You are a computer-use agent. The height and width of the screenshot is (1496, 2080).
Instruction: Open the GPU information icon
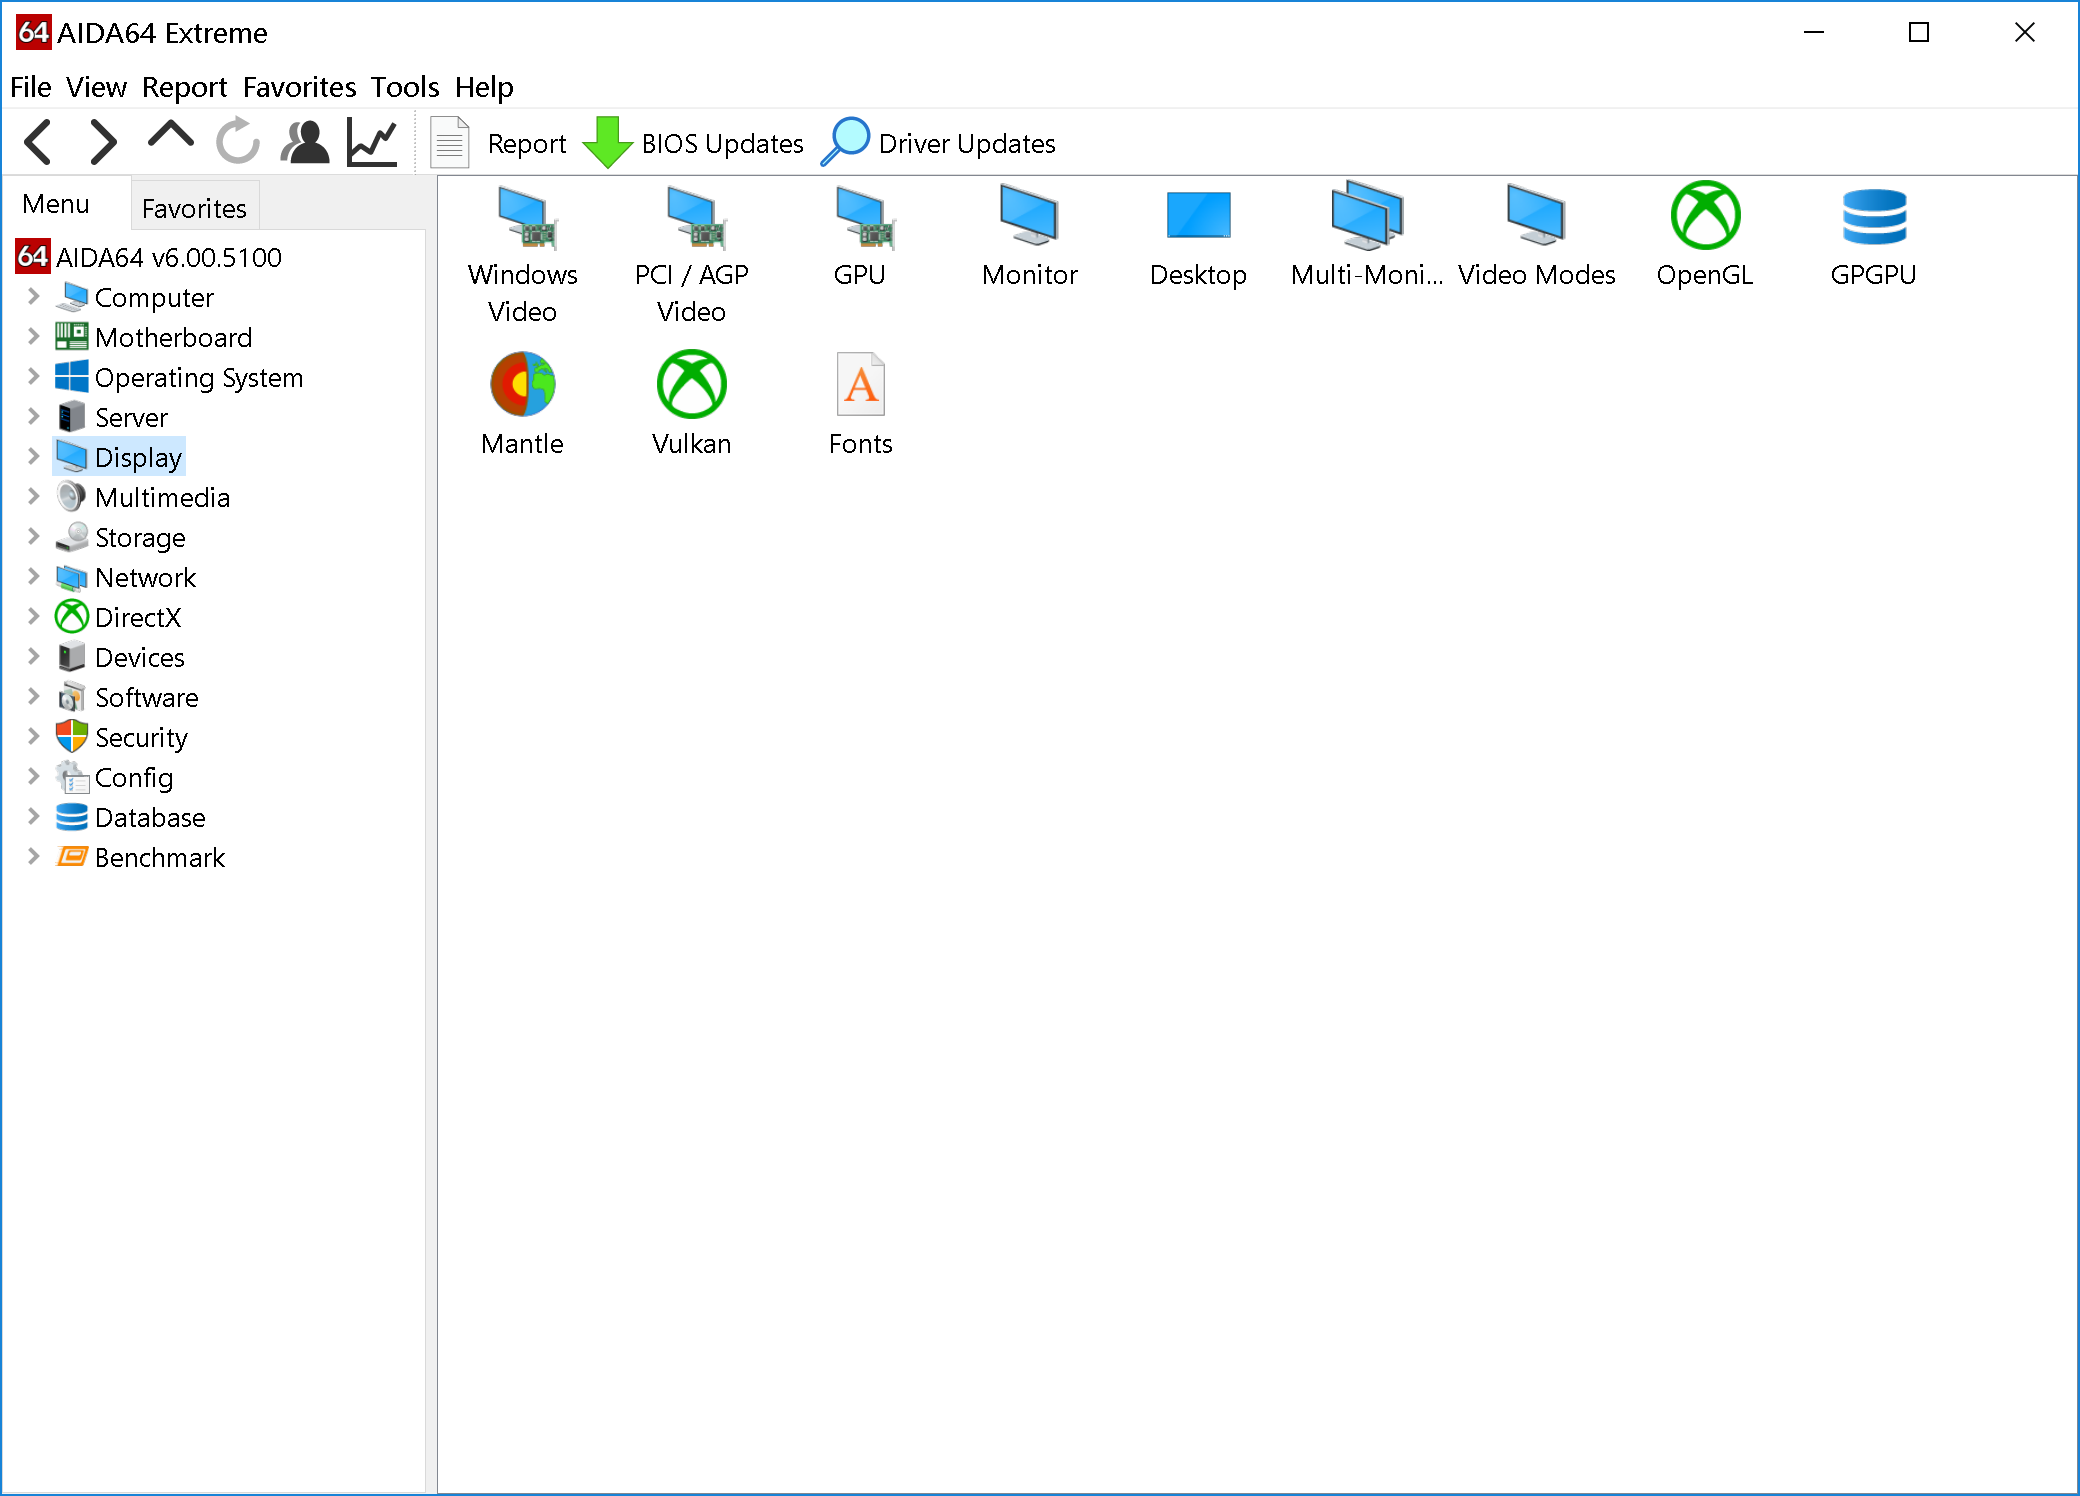(x=860, y=237)
